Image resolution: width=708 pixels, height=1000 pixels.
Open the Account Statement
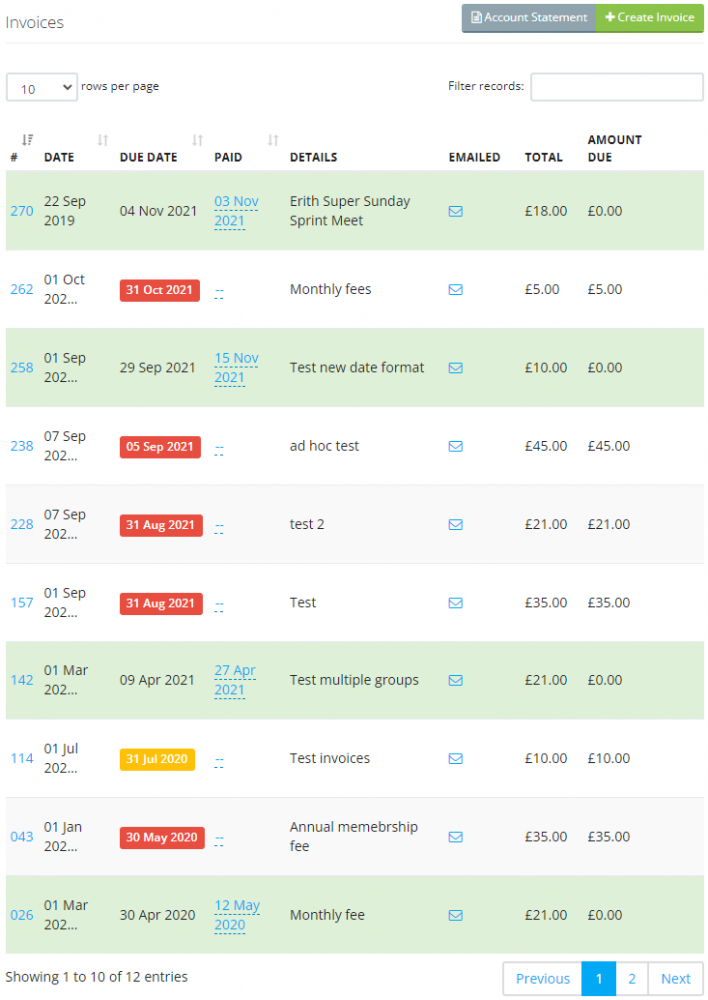pyautogui.click(x=529, y=18)
